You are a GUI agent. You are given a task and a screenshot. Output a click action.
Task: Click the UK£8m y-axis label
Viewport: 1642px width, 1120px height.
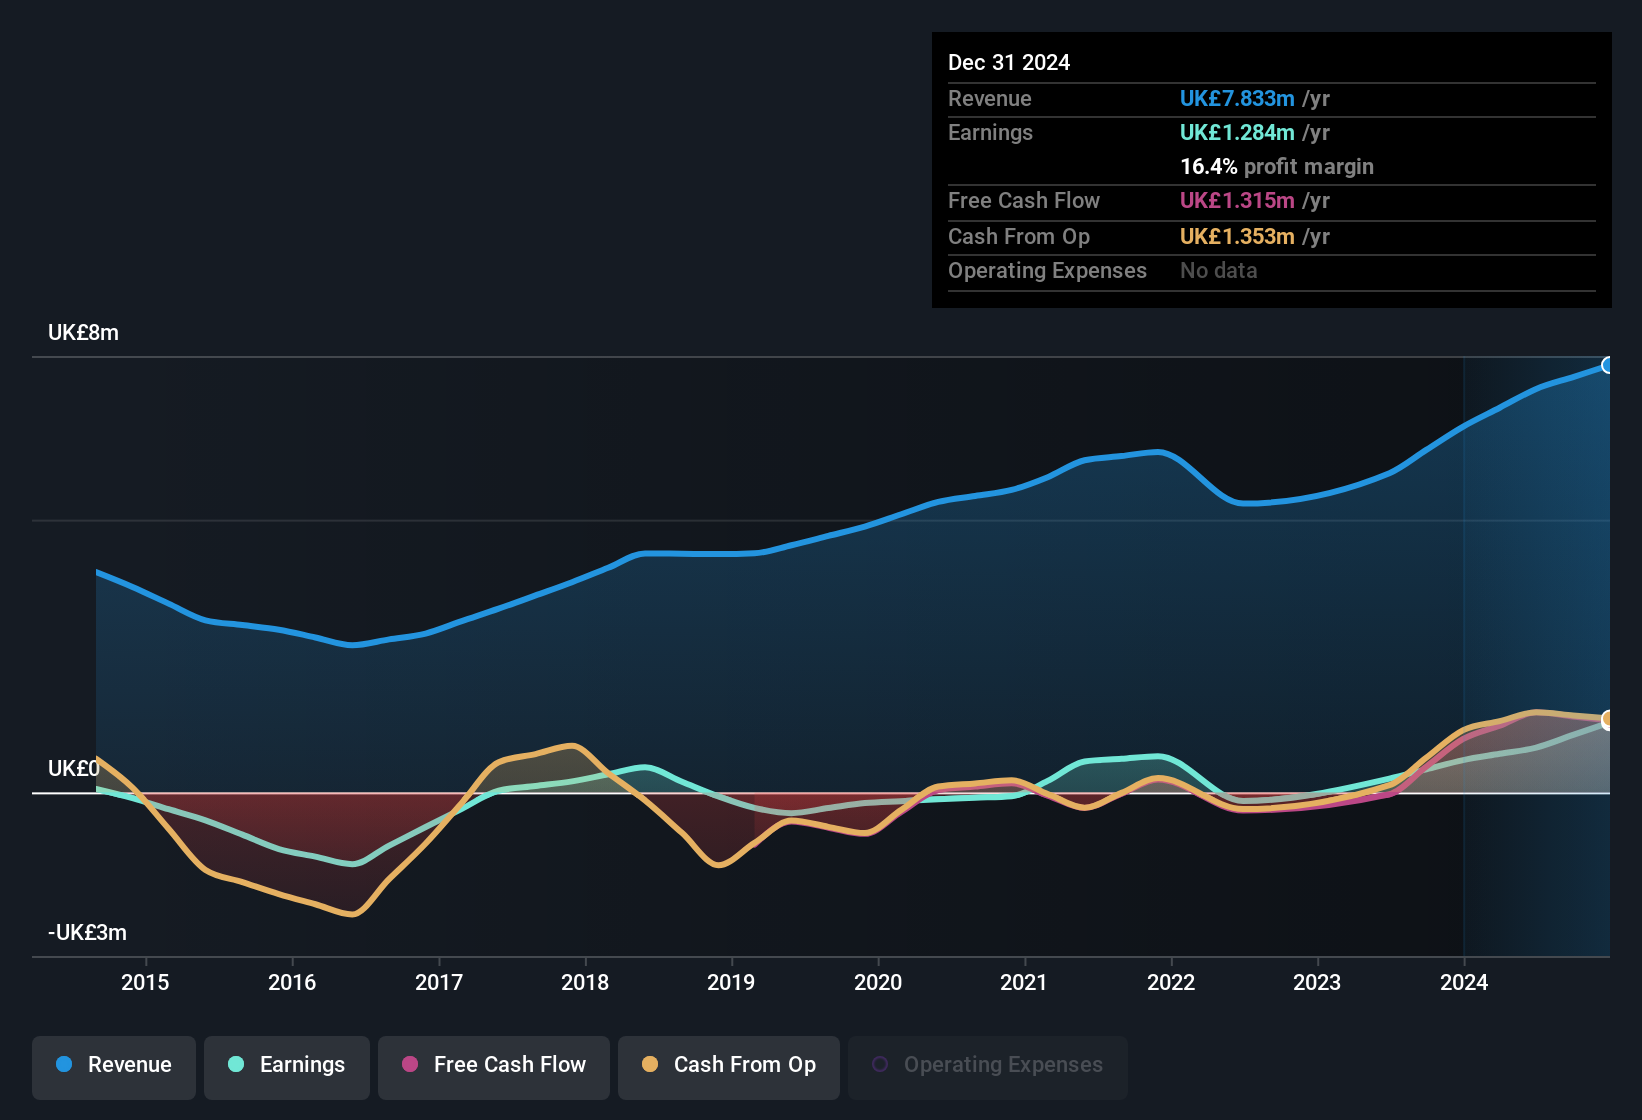click(83, 333)
